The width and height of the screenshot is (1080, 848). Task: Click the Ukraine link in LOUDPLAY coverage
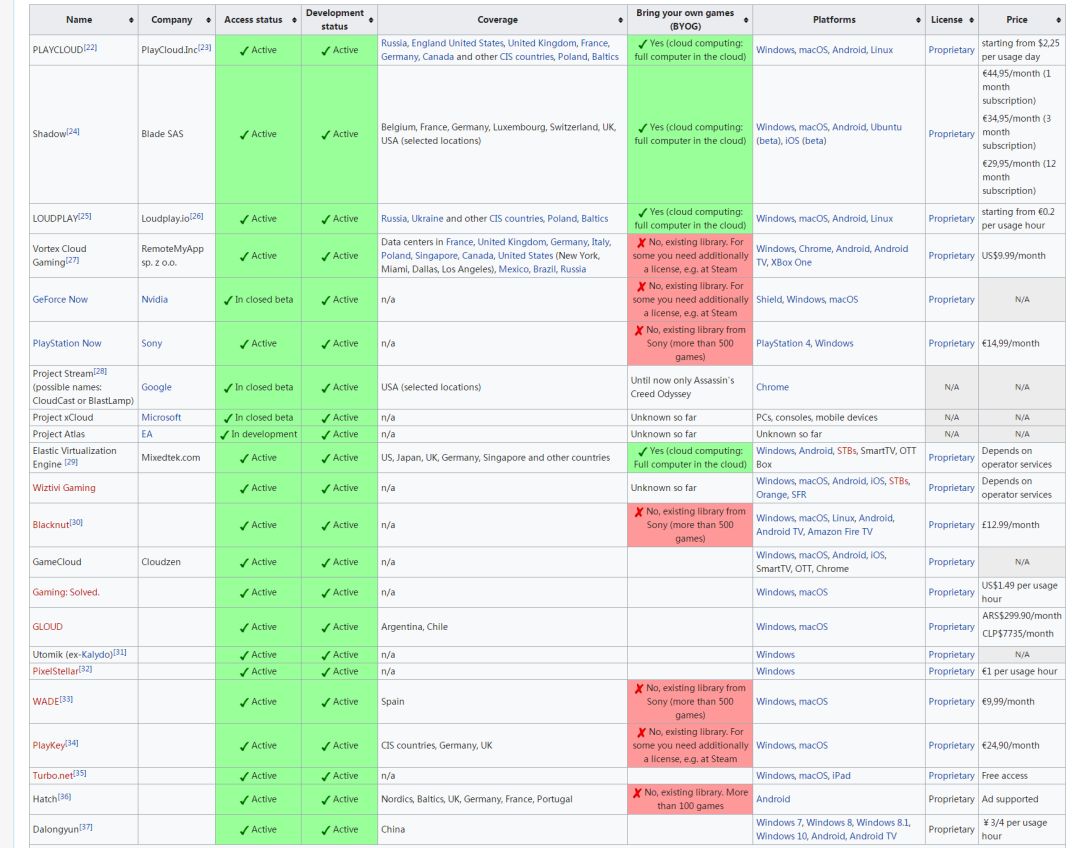pos(427,219)
